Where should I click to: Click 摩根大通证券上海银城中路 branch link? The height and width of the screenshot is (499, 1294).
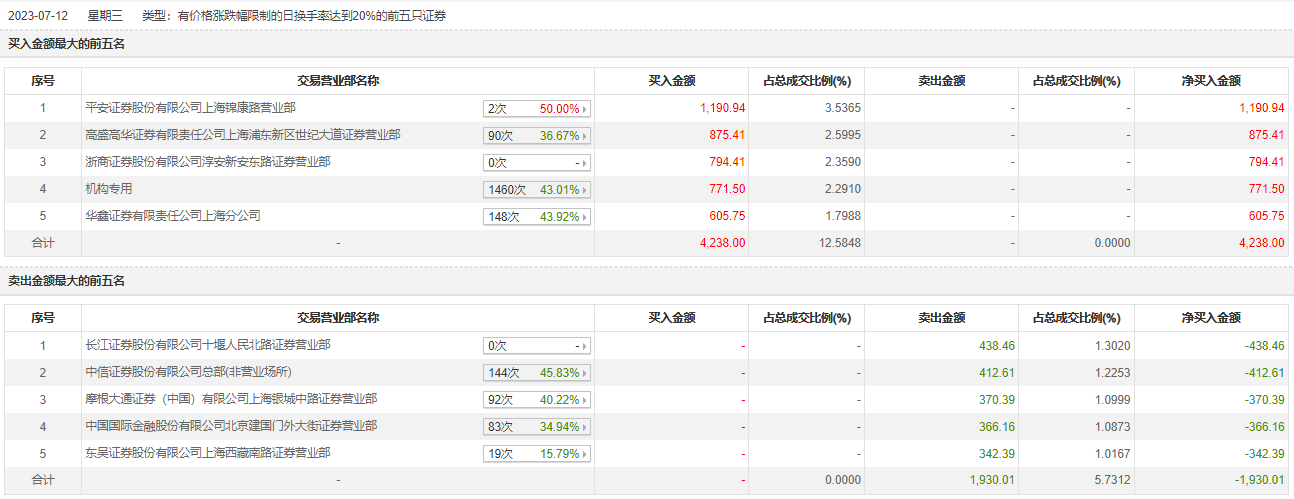[232, 399]
